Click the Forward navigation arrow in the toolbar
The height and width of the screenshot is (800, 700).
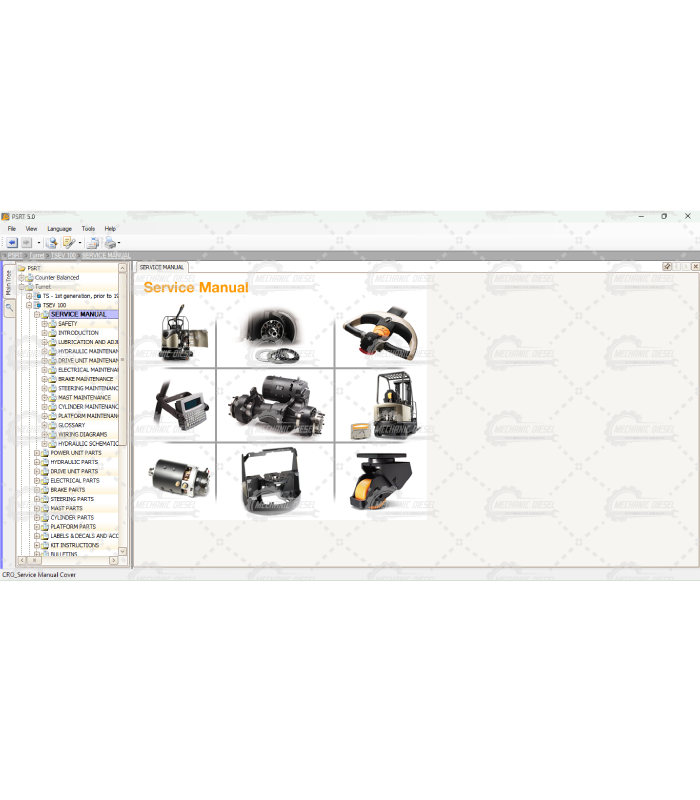click(27, 243)
